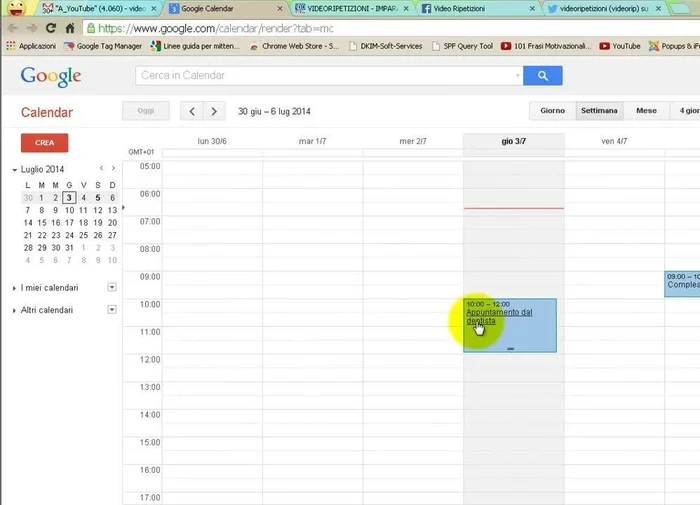This screenshot has height=505, width=700.
Task: Go to previous week arrow
Action: (191, 111)
